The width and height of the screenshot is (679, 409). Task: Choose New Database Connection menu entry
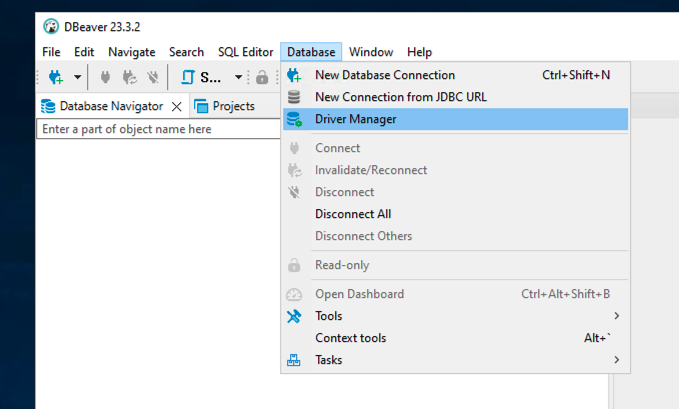[x=456, y=75]
